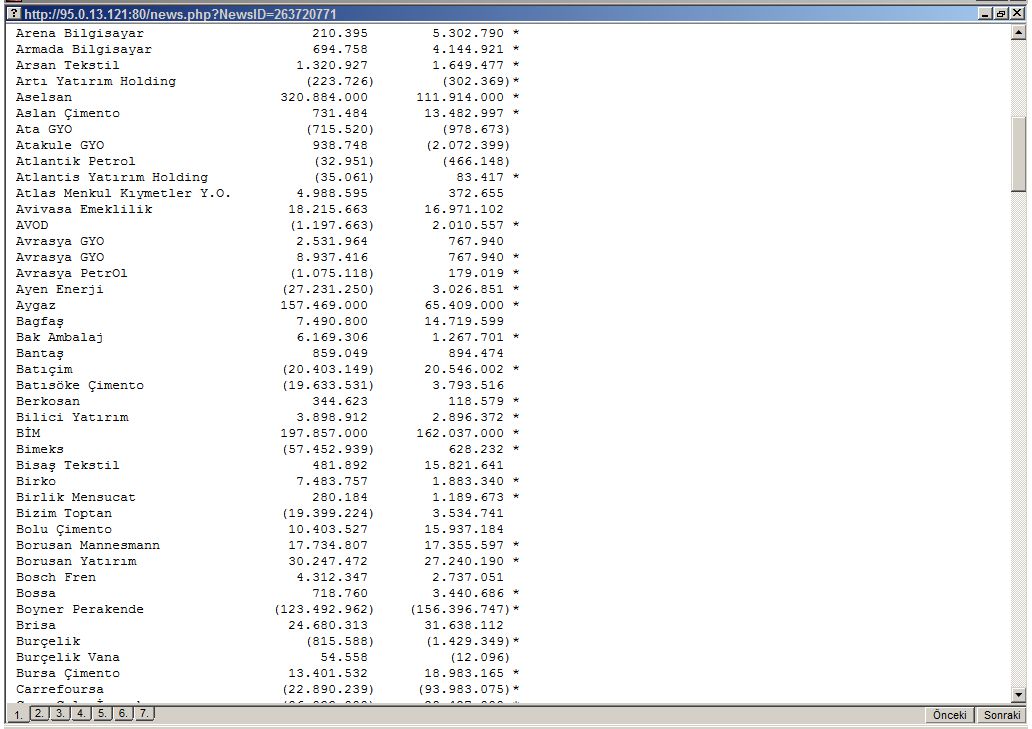Click BİM's value 197.857.000
Viewport: 1032px width, 729px height.
324,434
